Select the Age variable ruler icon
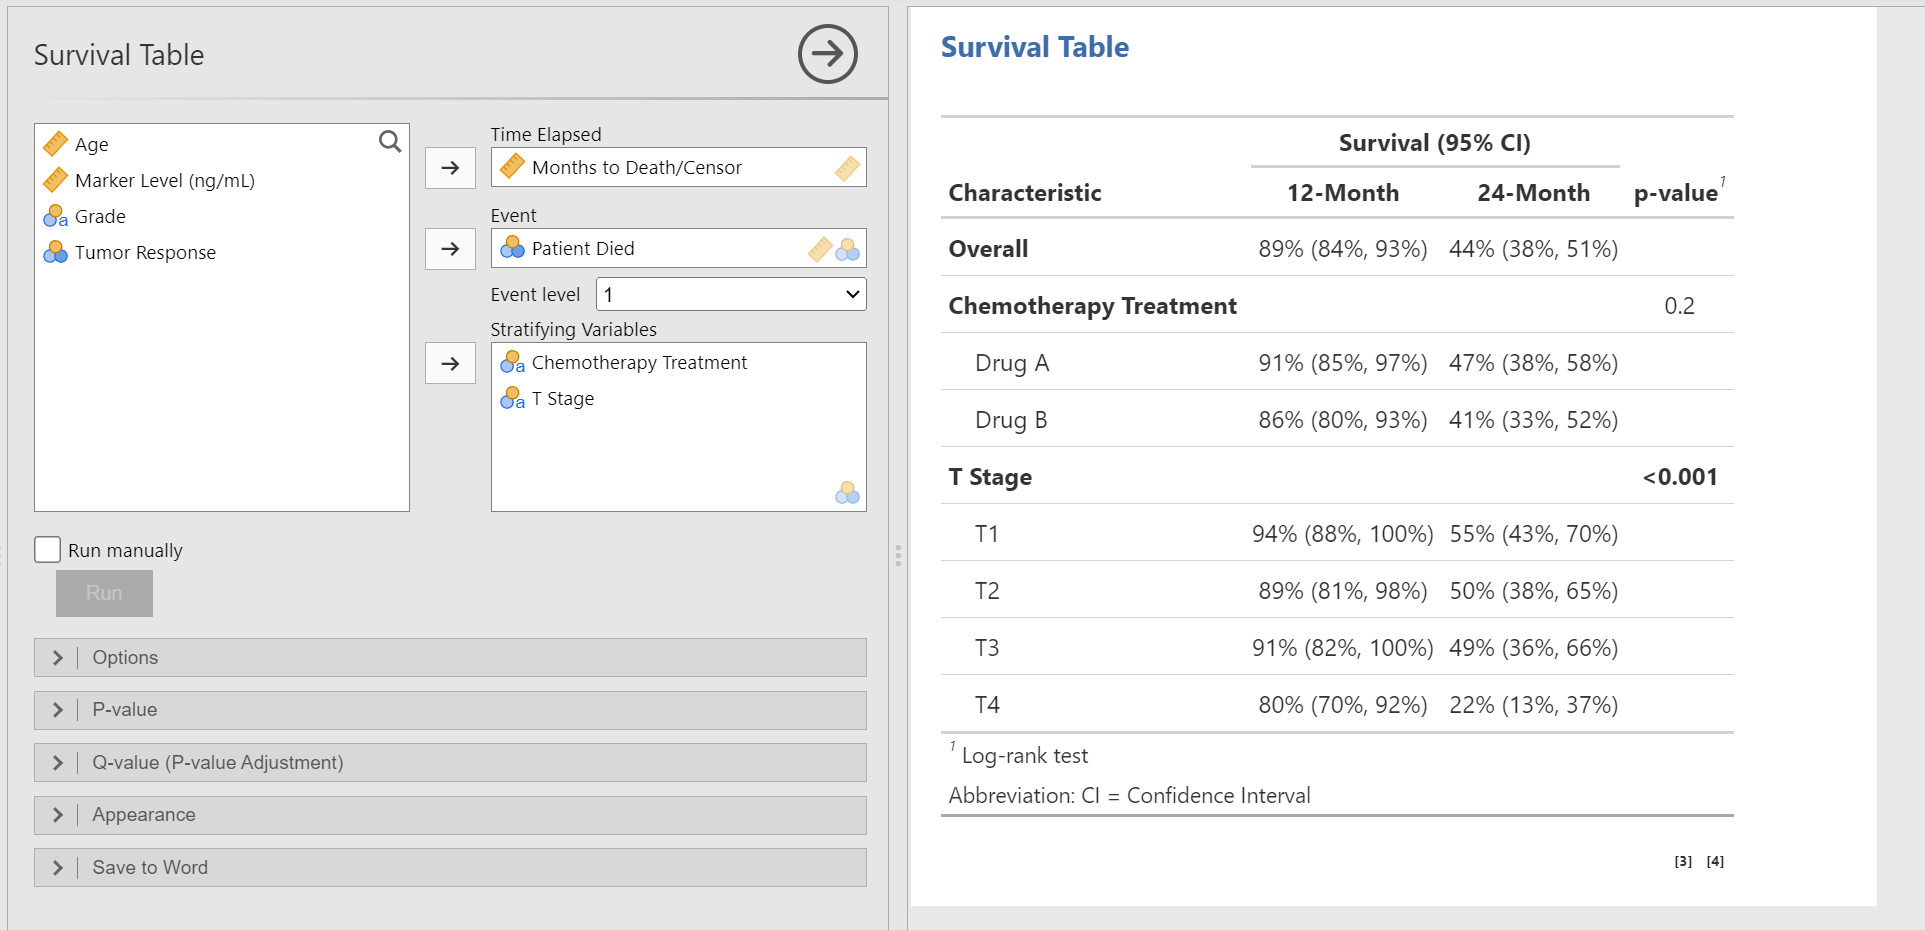Screen dimensions: 1925x930 click(56, 144)
